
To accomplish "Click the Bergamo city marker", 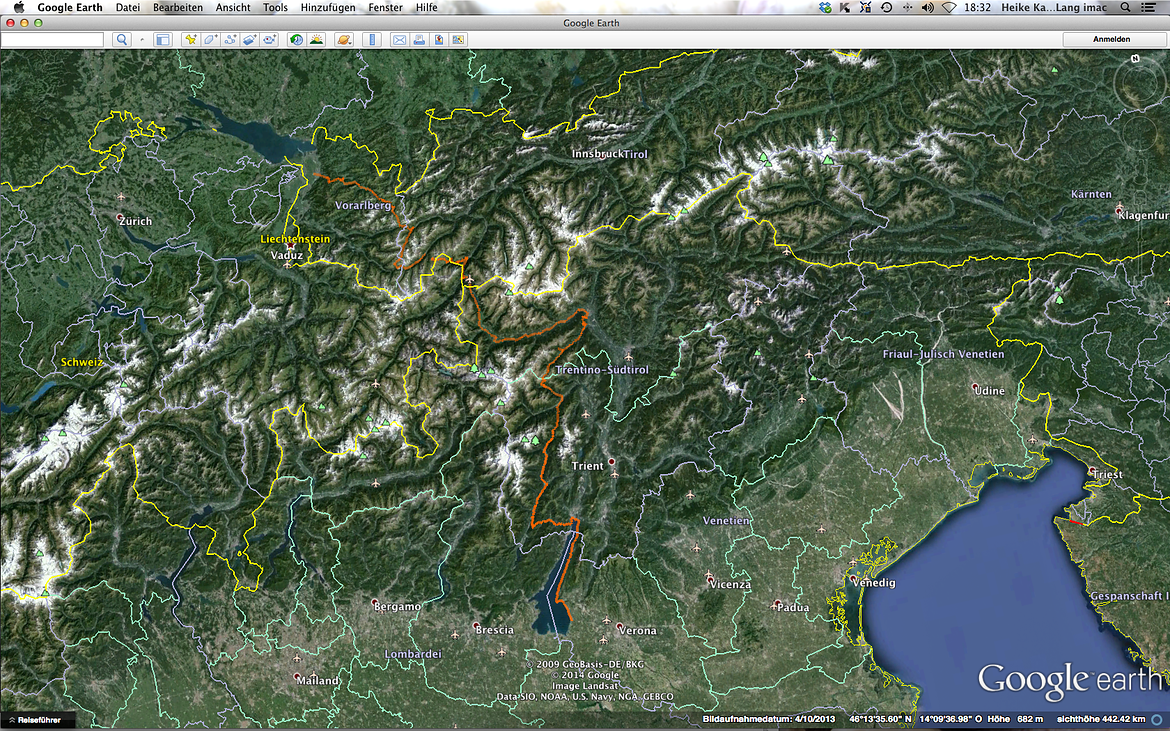I will coord(375,603).
